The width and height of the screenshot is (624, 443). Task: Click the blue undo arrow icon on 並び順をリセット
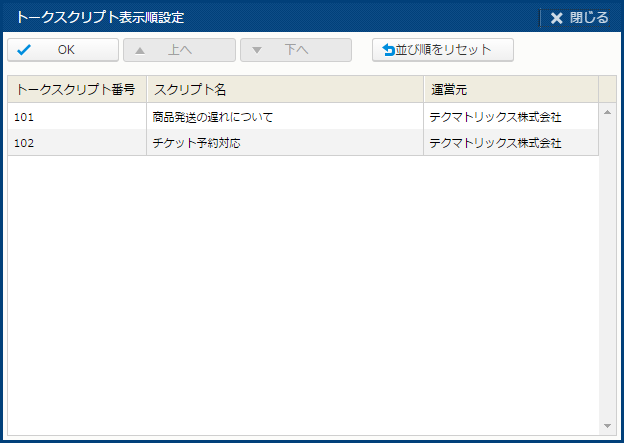[x=389, y=50]
